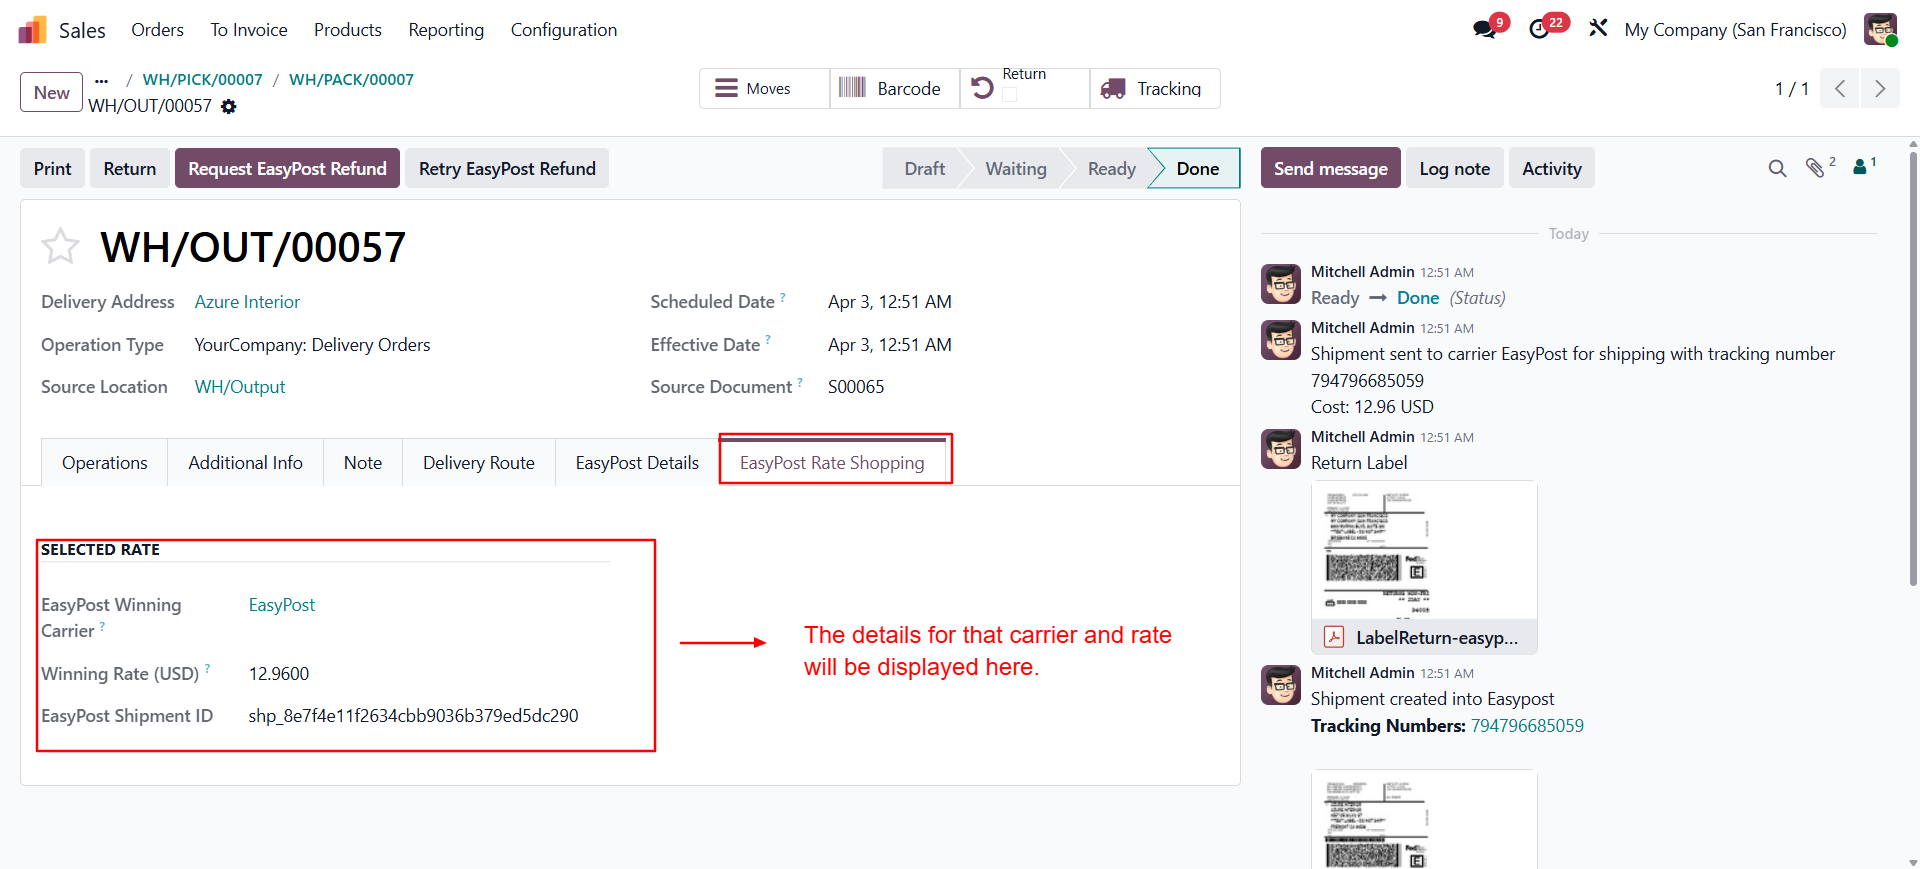Select the Draft status stage
This screenshot has height=869, width=1920.
coord(924,168)
